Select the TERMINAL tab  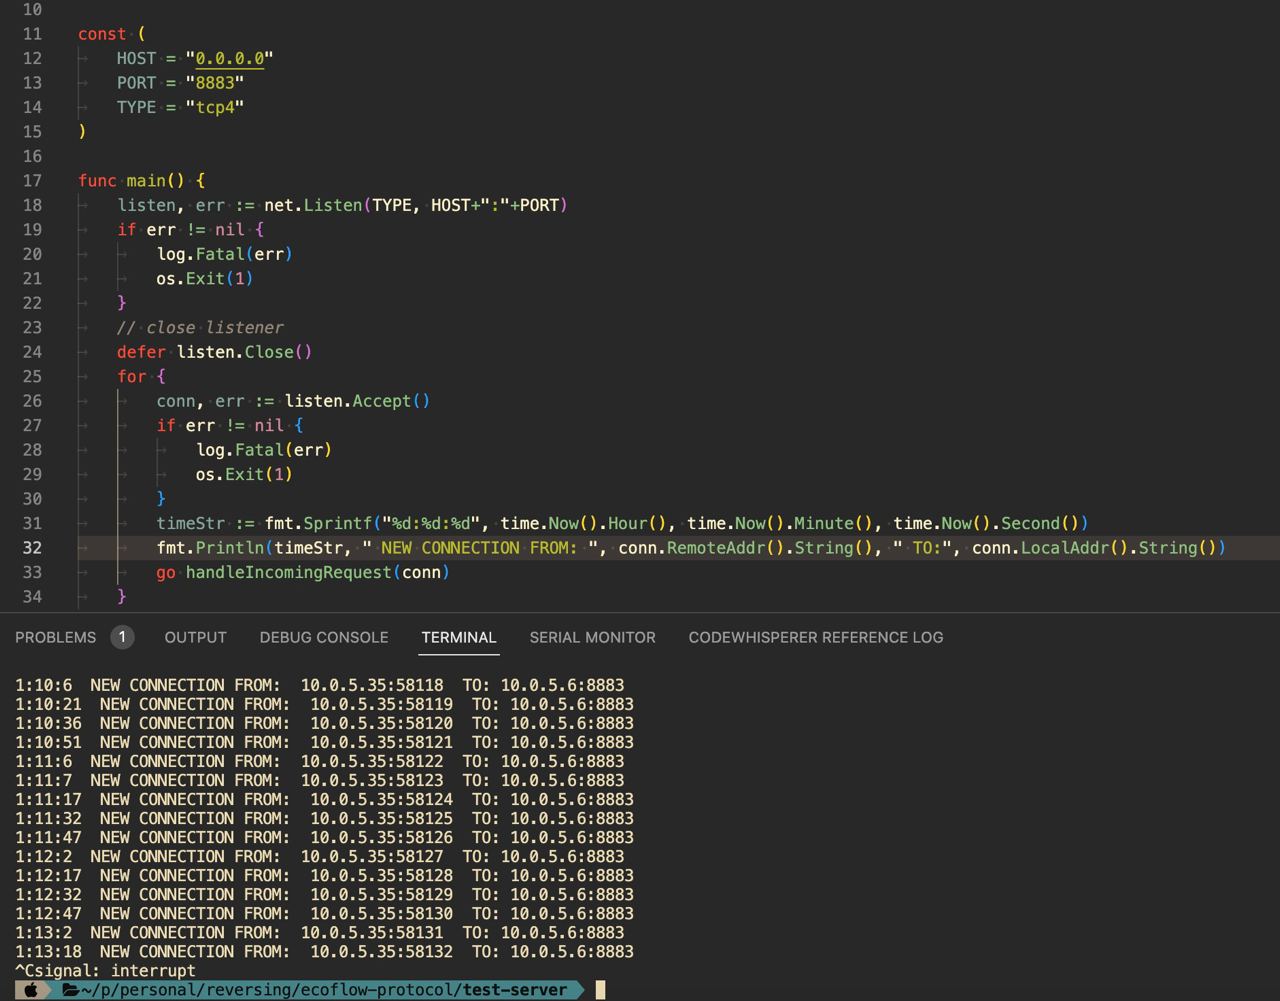[459, 637]
